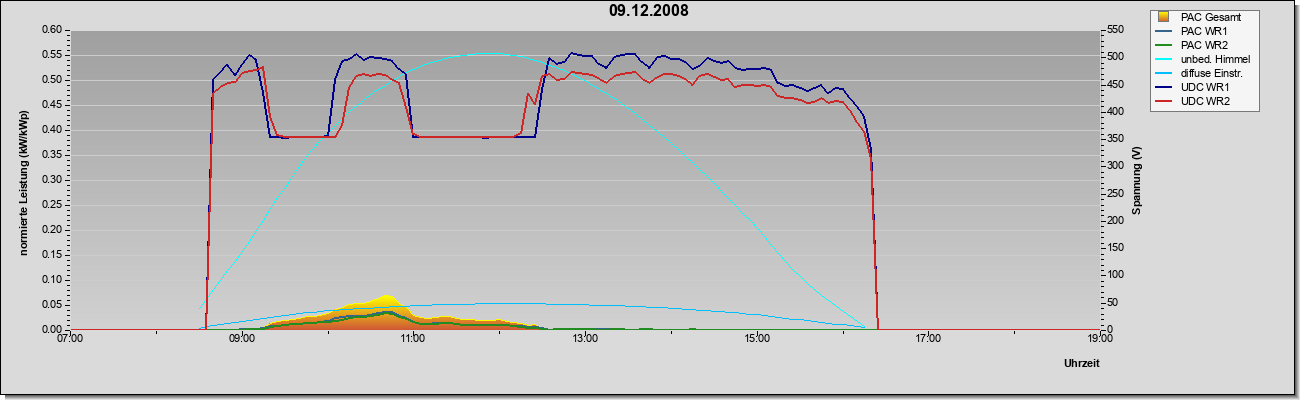Click the Spannung (V) right axis label
1300x400 pixels.
[1137, 180]
